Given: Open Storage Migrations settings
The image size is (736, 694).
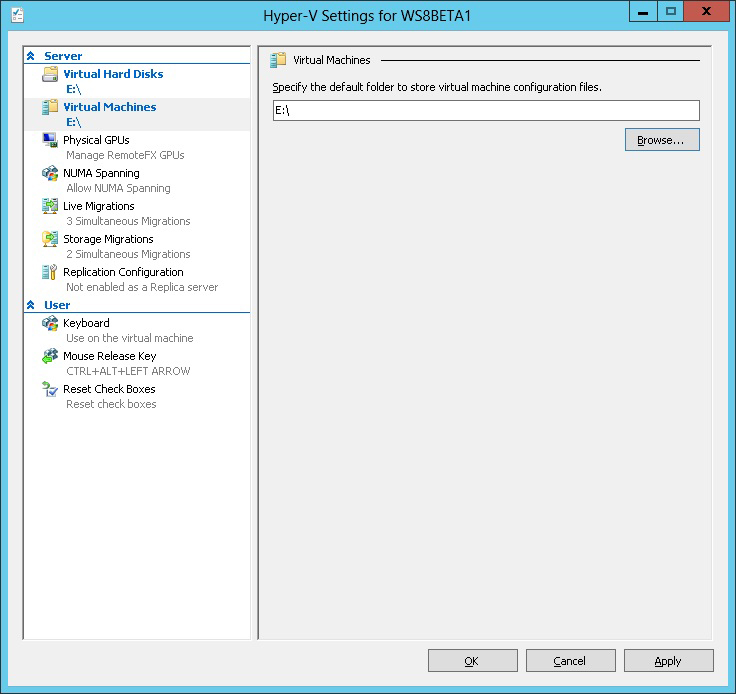Looking at the screenshot, I should (x=108, y=239).
